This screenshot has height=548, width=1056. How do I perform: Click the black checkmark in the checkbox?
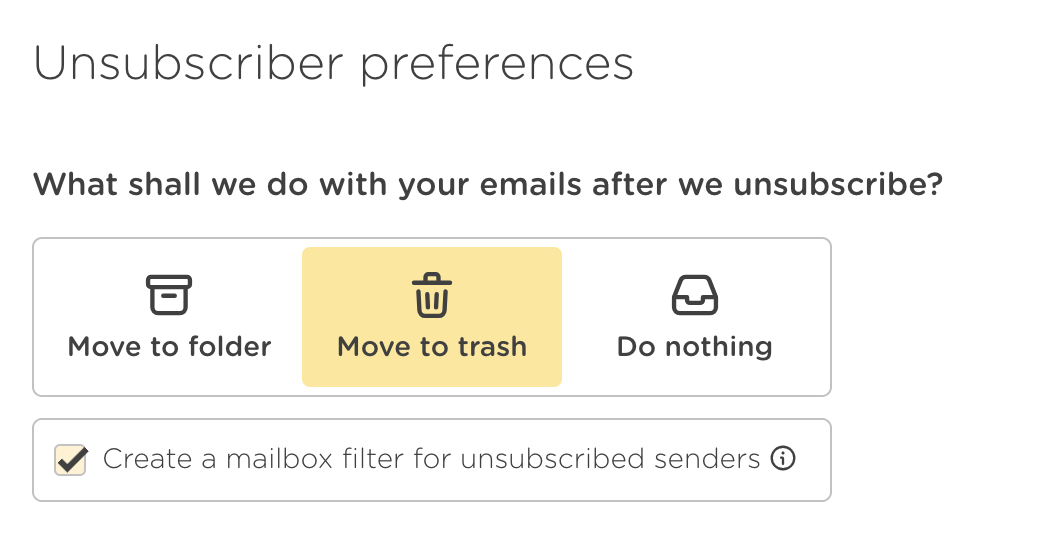point(71,458)
